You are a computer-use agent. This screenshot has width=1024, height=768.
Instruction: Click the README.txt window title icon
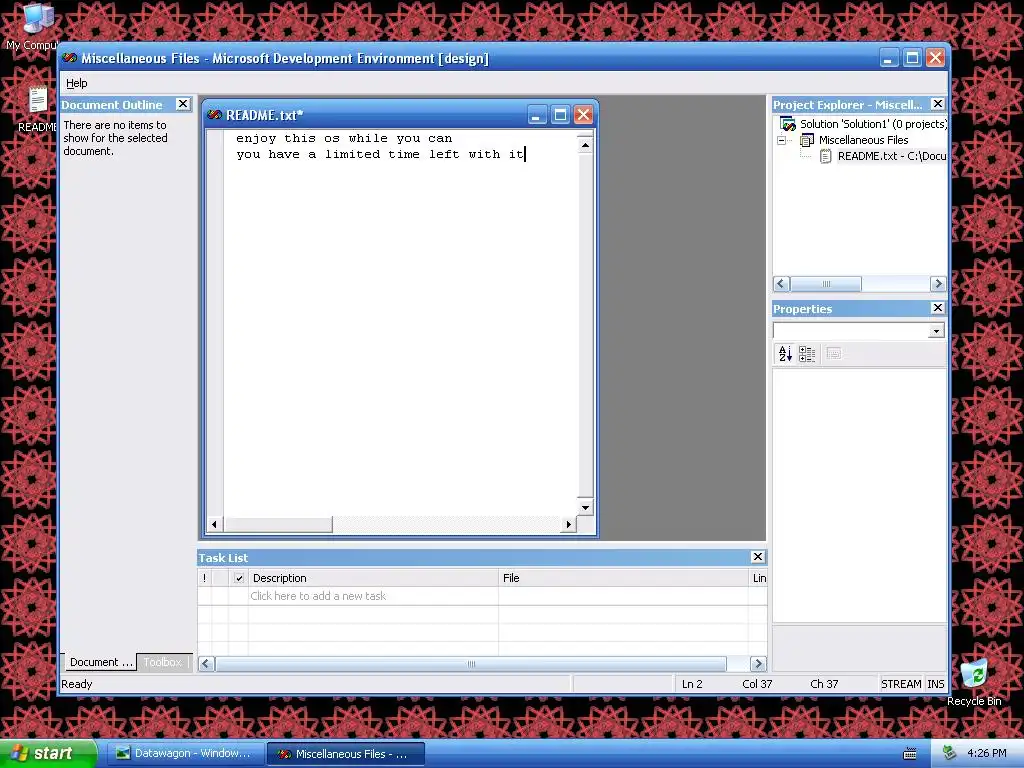pos(214,115)
